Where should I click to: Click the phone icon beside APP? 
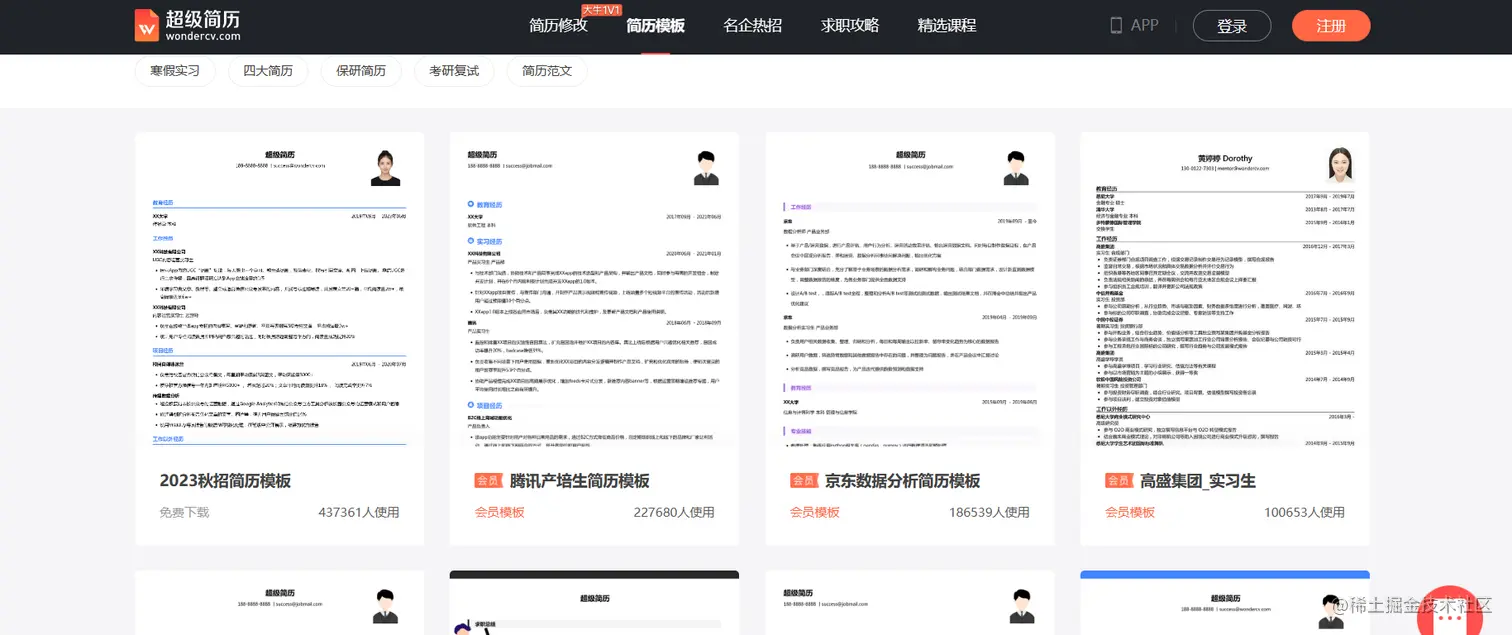click(1116, 25)
